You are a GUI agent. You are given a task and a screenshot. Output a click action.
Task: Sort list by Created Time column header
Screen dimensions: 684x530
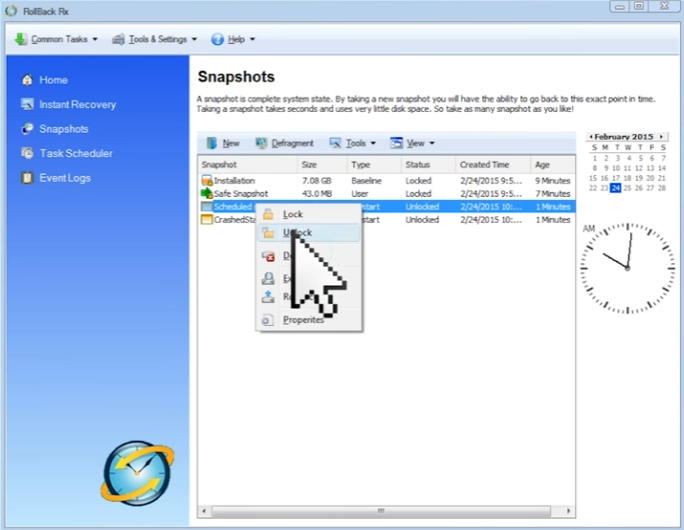tap(485, 164)
